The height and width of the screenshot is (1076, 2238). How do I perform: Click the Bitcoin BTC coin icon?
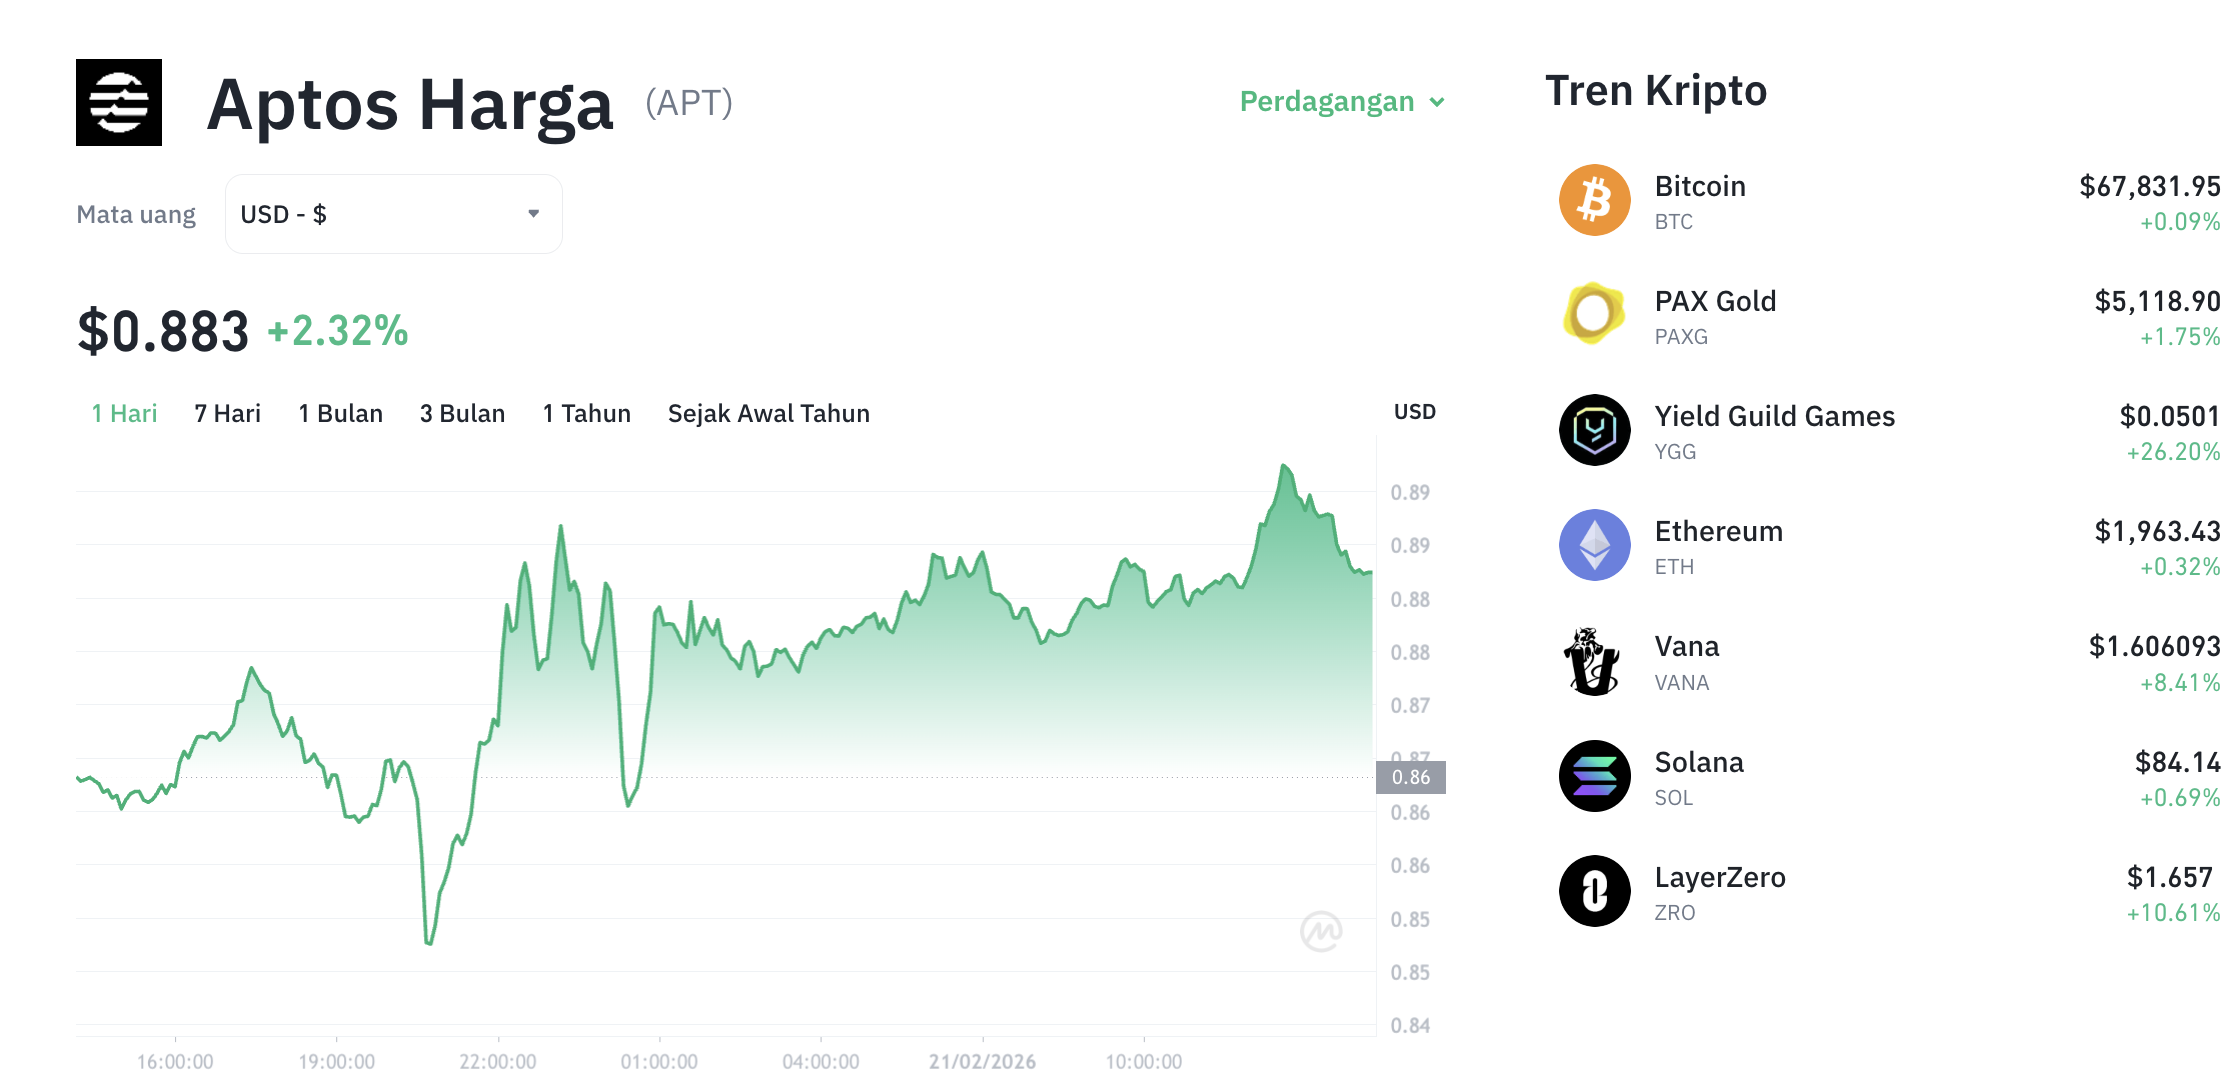(x=1594, y=200)
